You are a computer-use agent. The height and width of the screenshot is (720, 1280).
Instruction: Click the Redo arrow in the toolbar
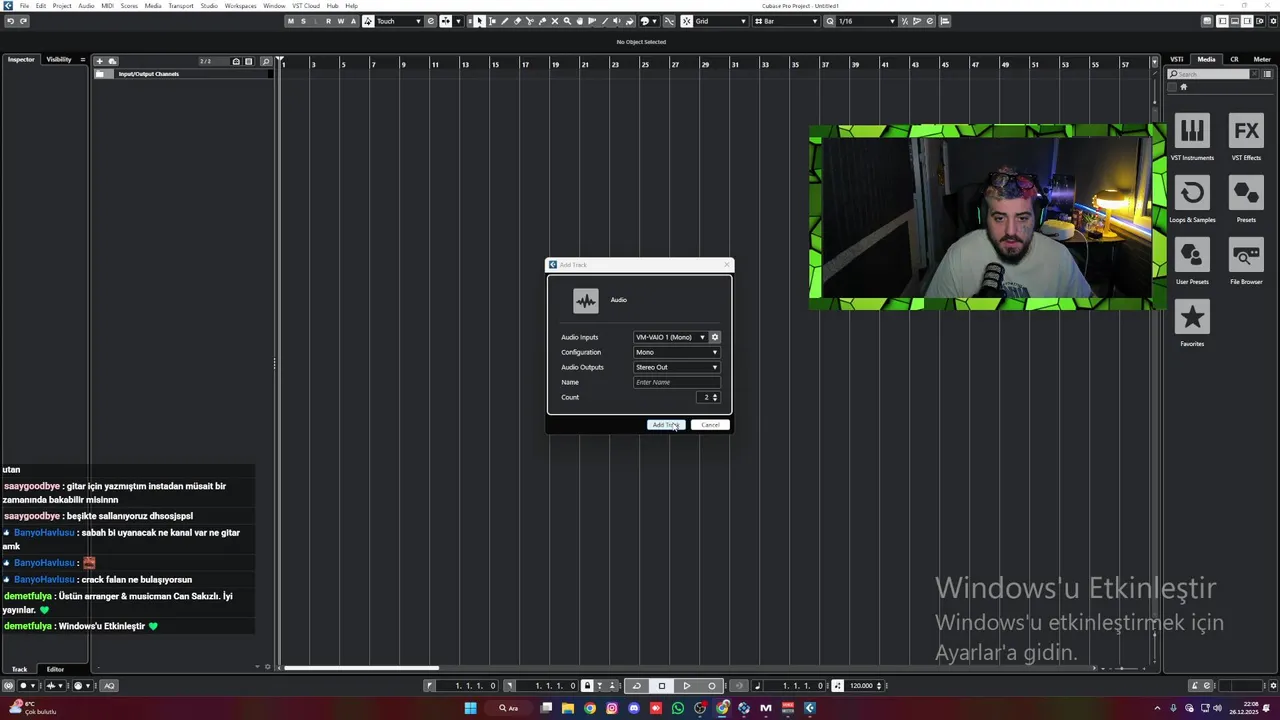(23, 21)
